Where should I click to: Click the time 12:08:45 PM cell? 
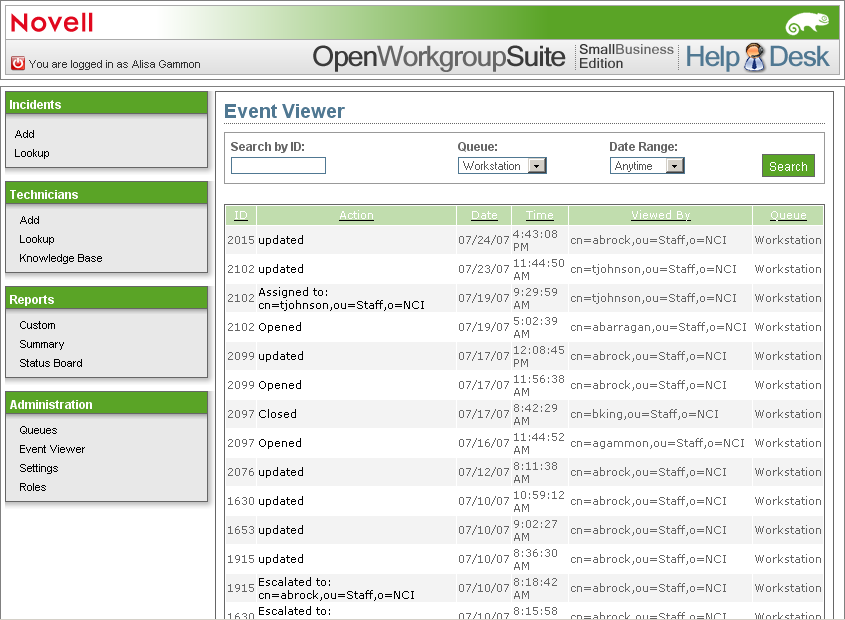coord(538,356)
